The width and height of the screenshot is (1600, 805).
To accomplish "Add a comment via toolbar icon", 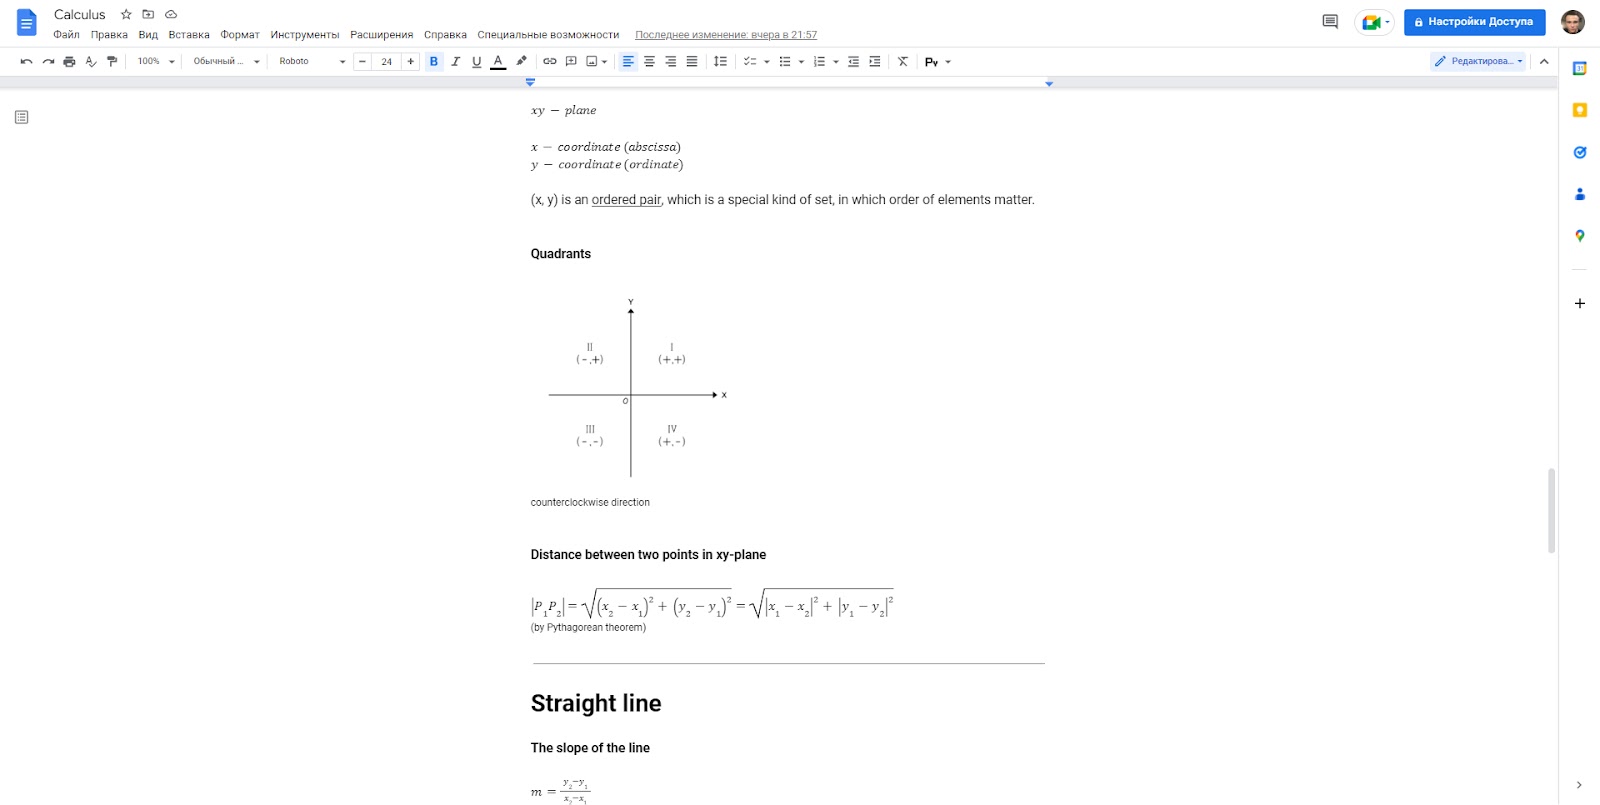I will pos(571,62).
